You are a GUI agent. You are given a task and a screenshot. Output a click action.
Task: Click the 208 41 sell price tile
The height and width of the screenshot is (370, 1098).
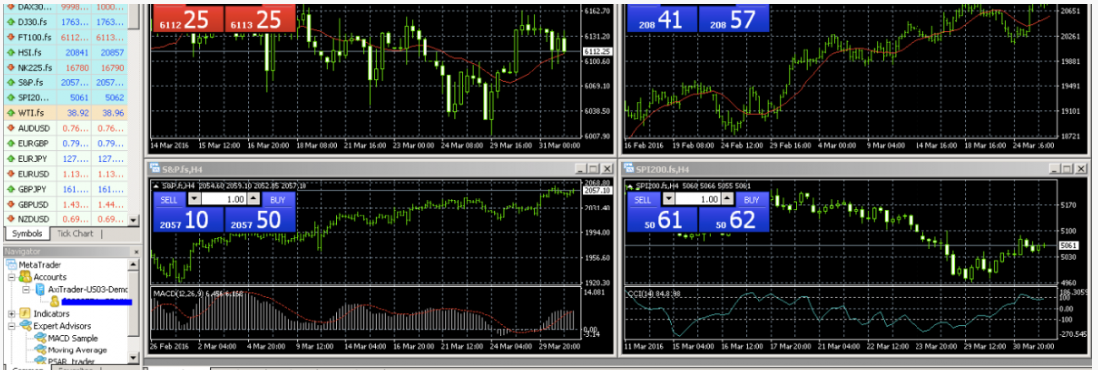pos(662,19)
